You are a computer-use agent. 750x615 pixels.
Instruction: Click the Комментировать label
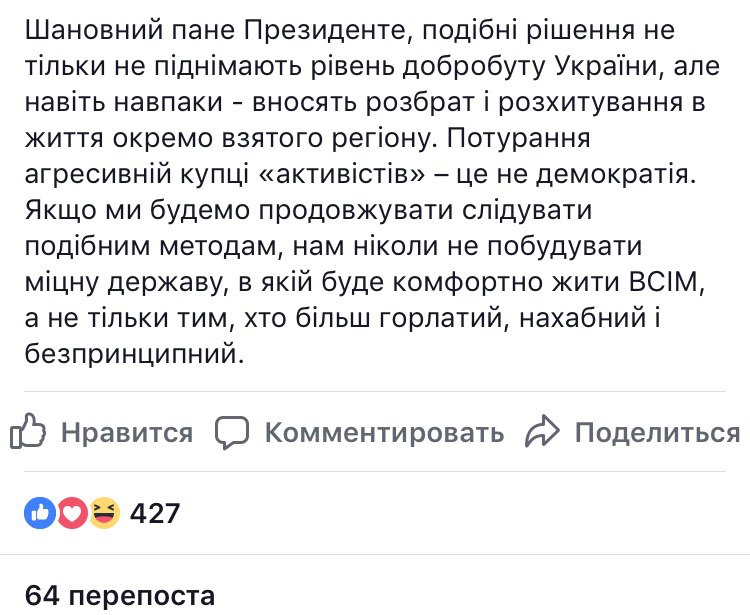click(385, 432)
